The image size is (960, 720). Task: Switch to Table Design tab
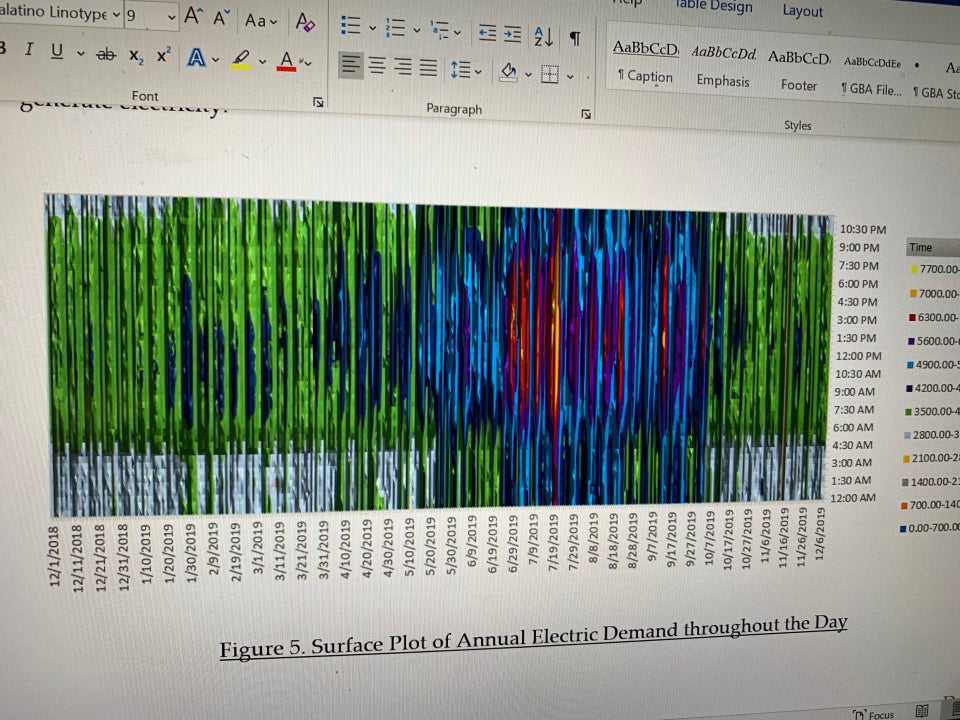pos(714,6)
